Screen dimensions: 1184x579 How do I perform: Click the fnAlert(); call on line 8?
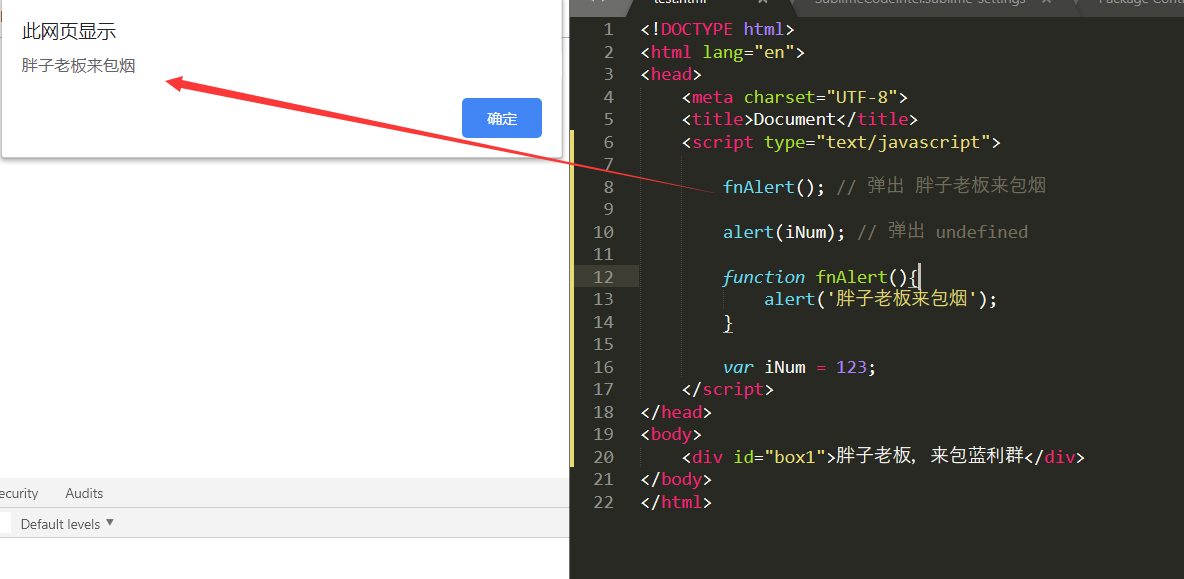[774, 186]
